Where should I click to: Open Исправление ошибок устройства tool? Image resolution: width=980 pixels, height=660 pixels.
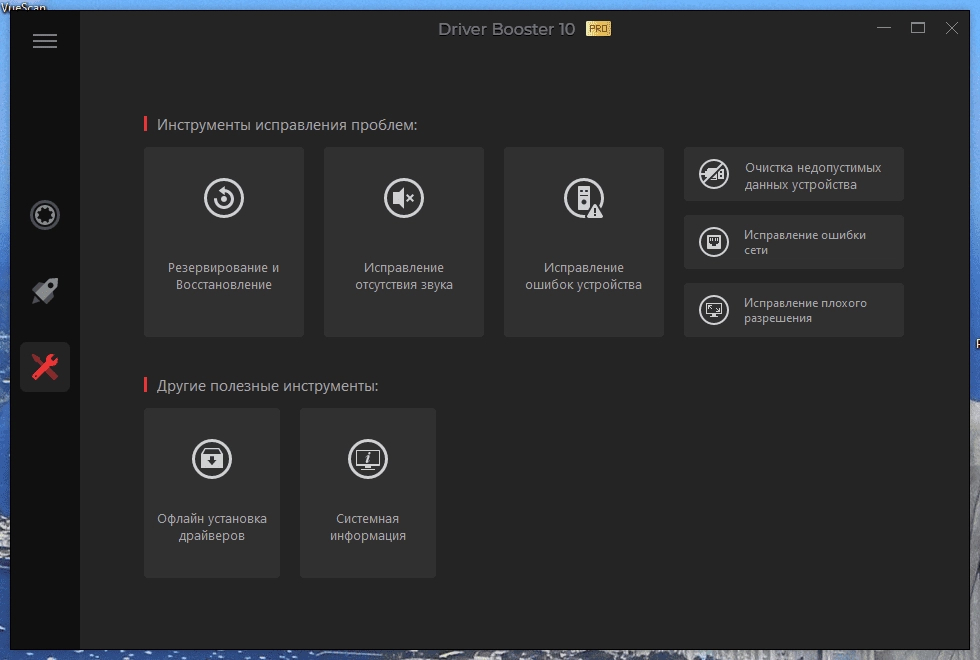coord(584,242)
